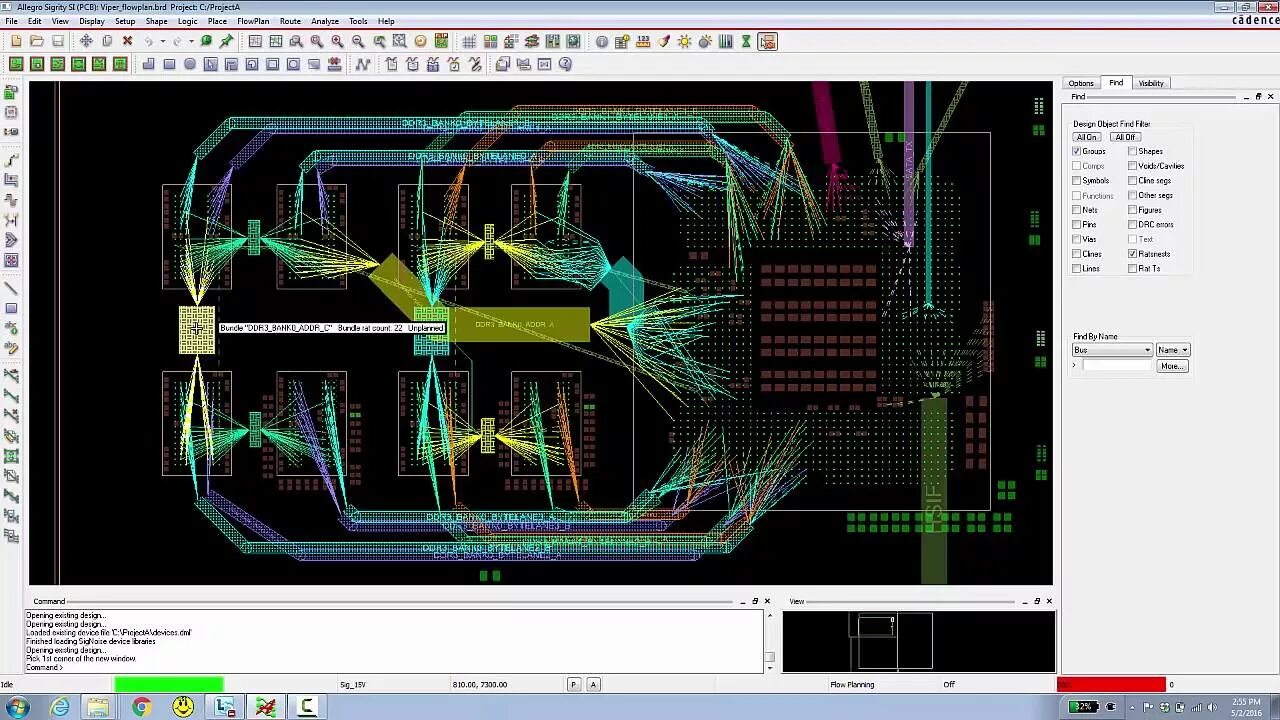This screenshot has width=1280, height=720.
Task: Open a design with folder icon
Action: 37,41
